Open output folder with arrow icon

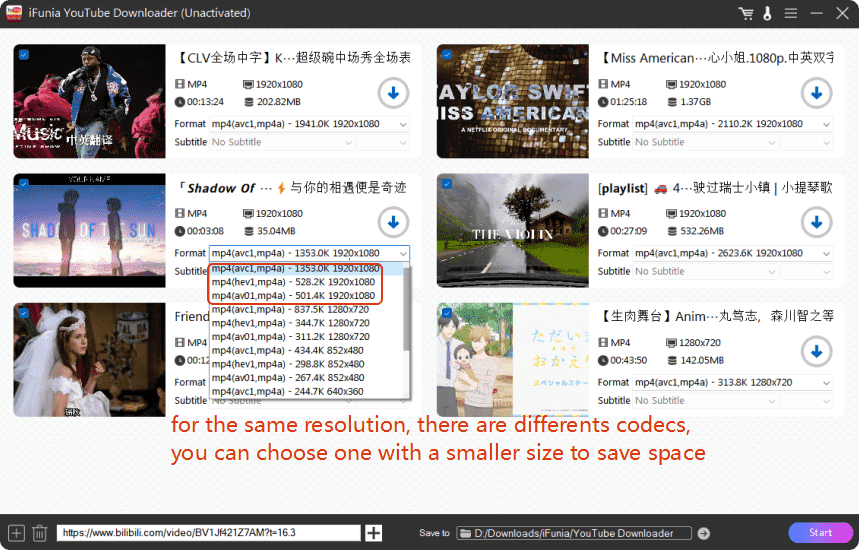coord(704,533)
